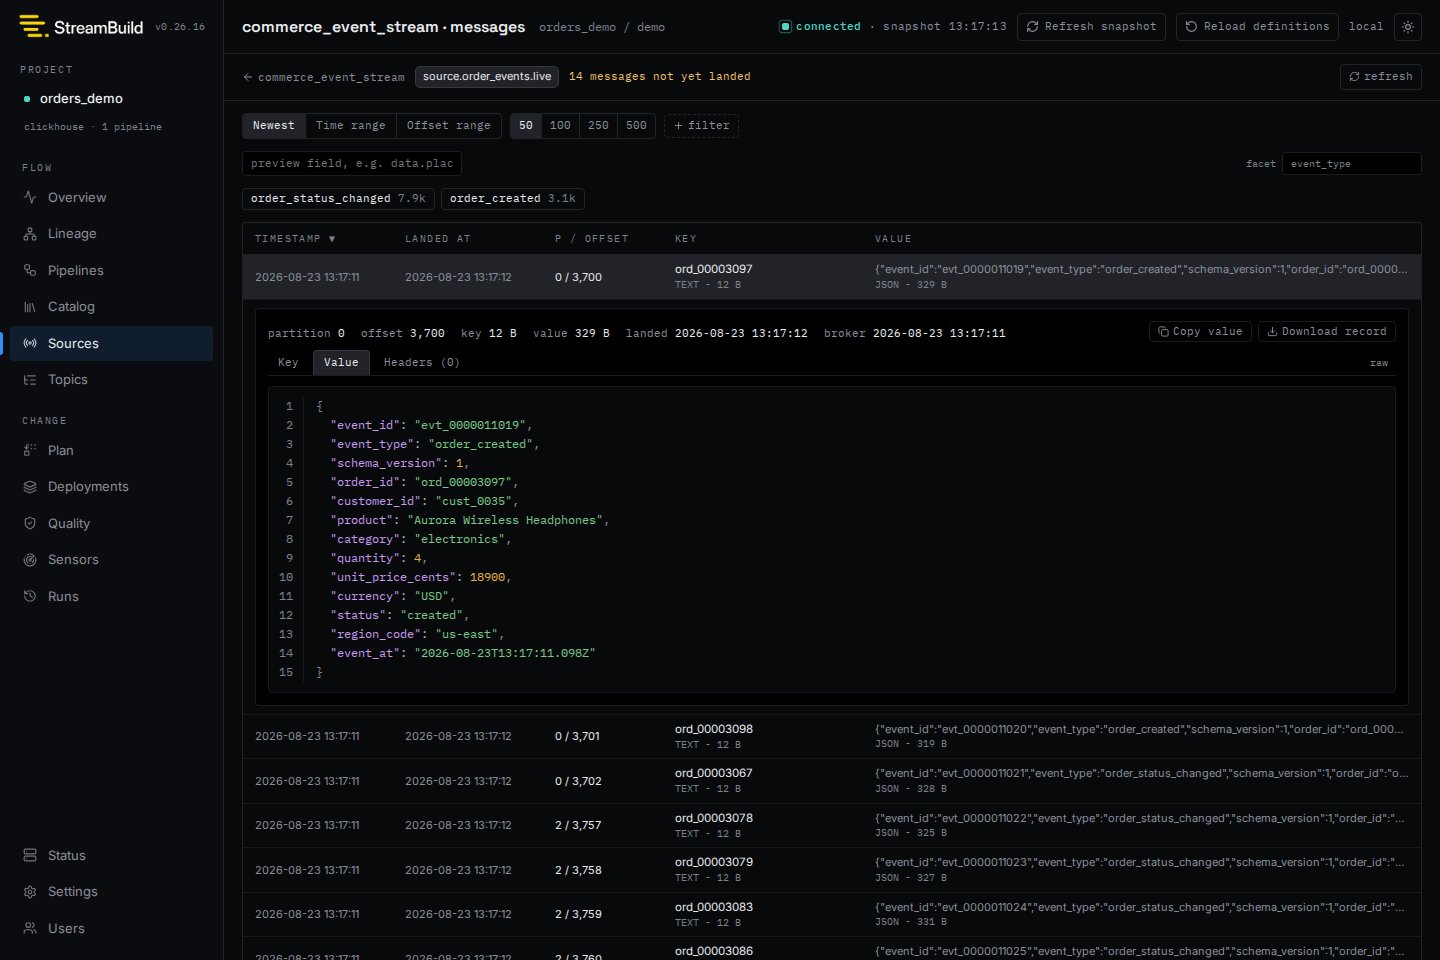This screenshot has width=1440, height=960.
Task: Open Lineage from the sidebar
Action: tap(111, 233)
